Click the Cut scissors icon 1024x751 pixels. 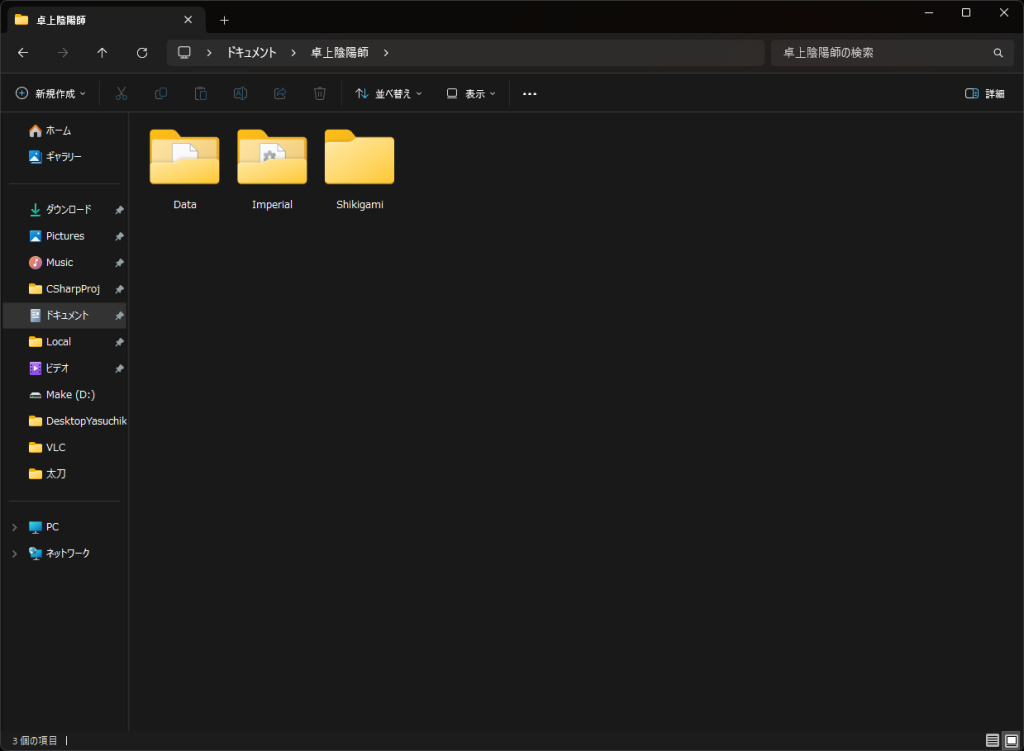pyautogui.click(x=121, y=93)
